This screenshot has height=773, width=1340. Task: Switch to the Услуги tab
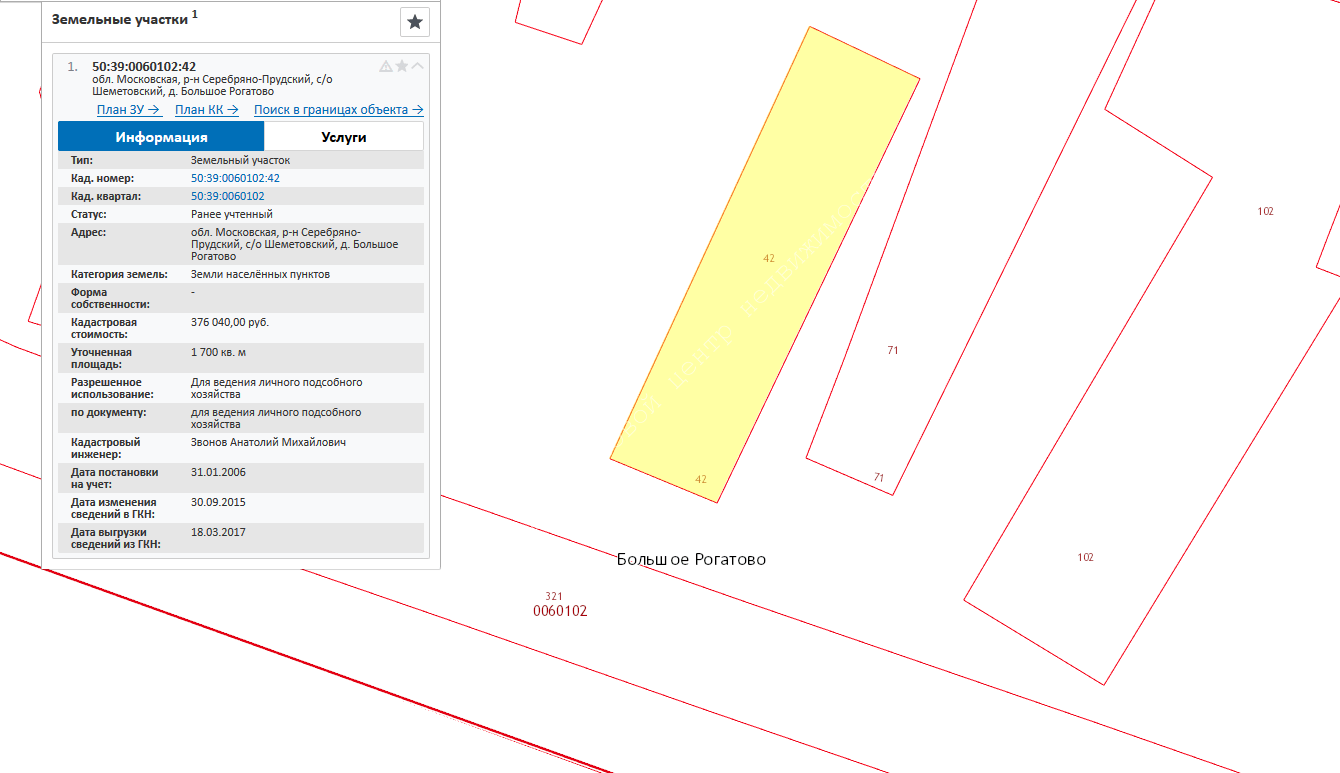coord(344,137)
